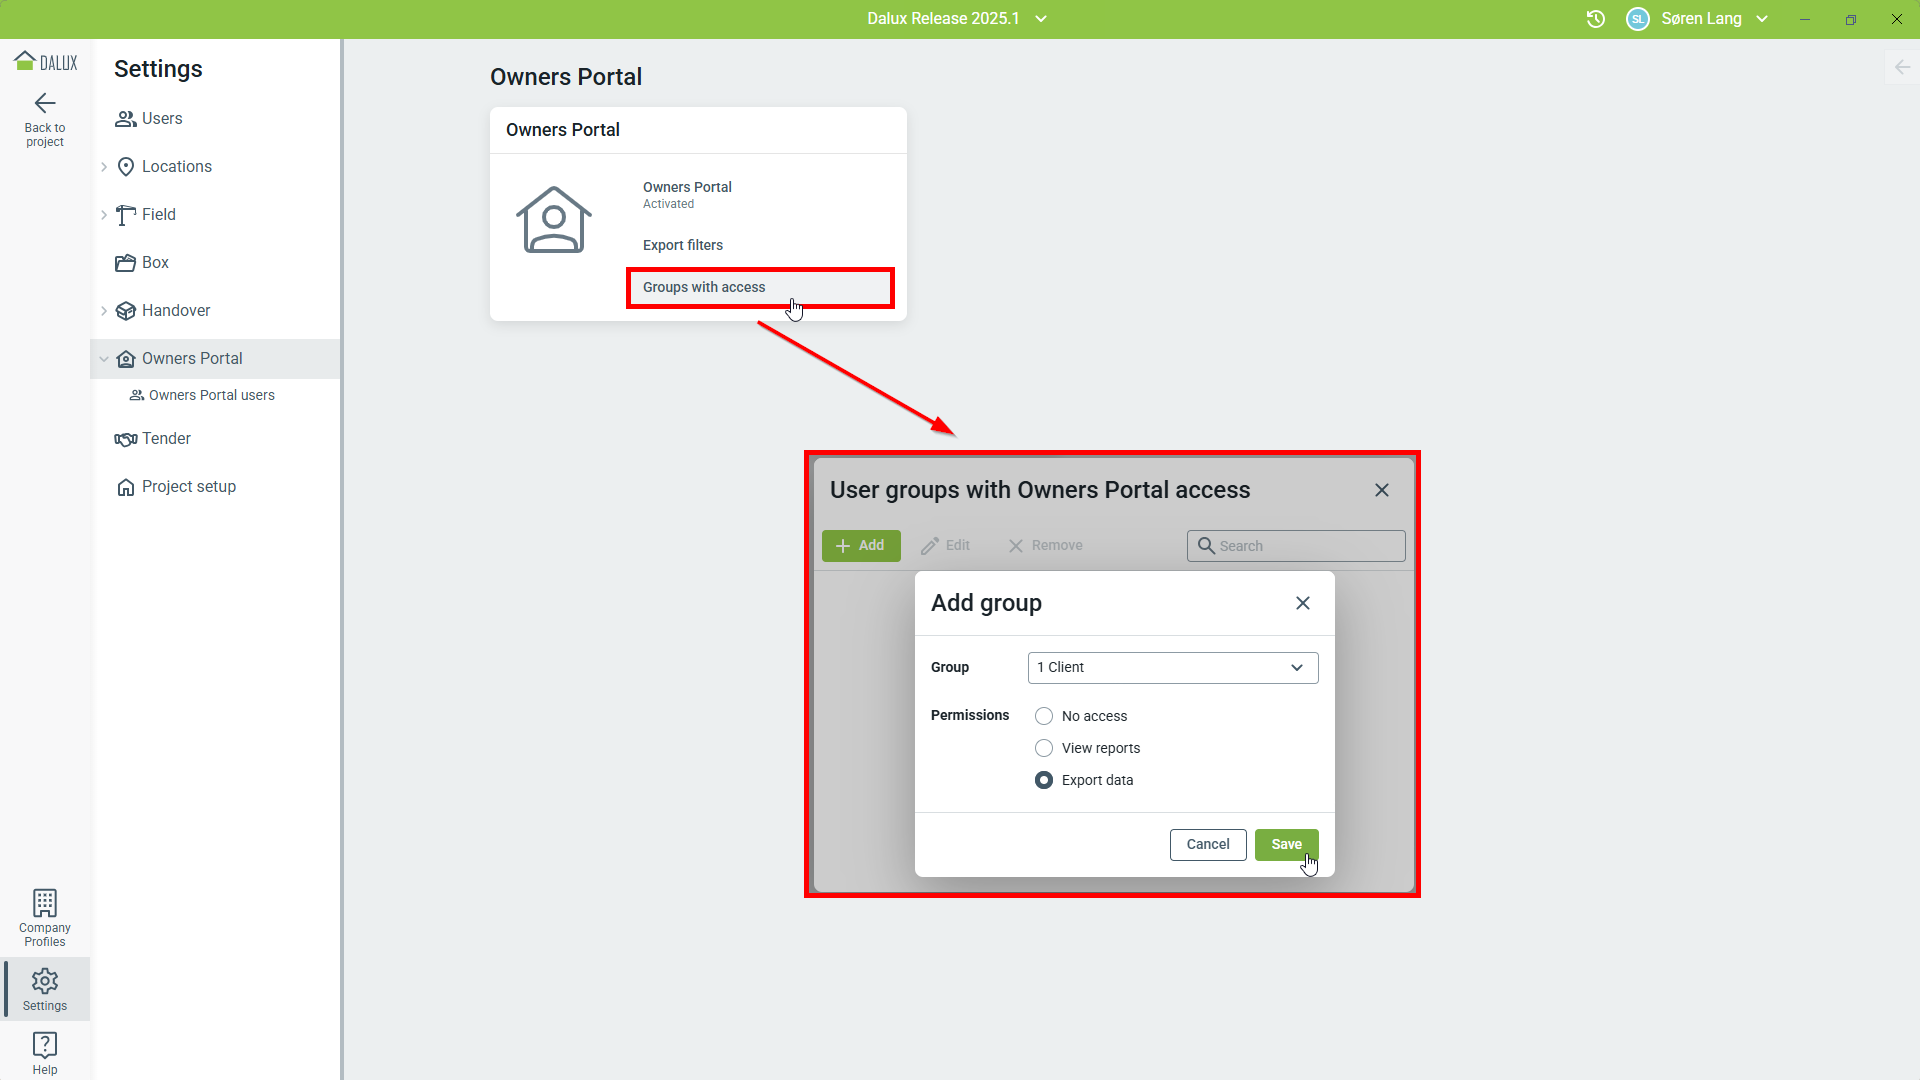Cancel adding the group
Image resolution: width=1920 pixels, height=1080 pixels.
[1208, 845]
